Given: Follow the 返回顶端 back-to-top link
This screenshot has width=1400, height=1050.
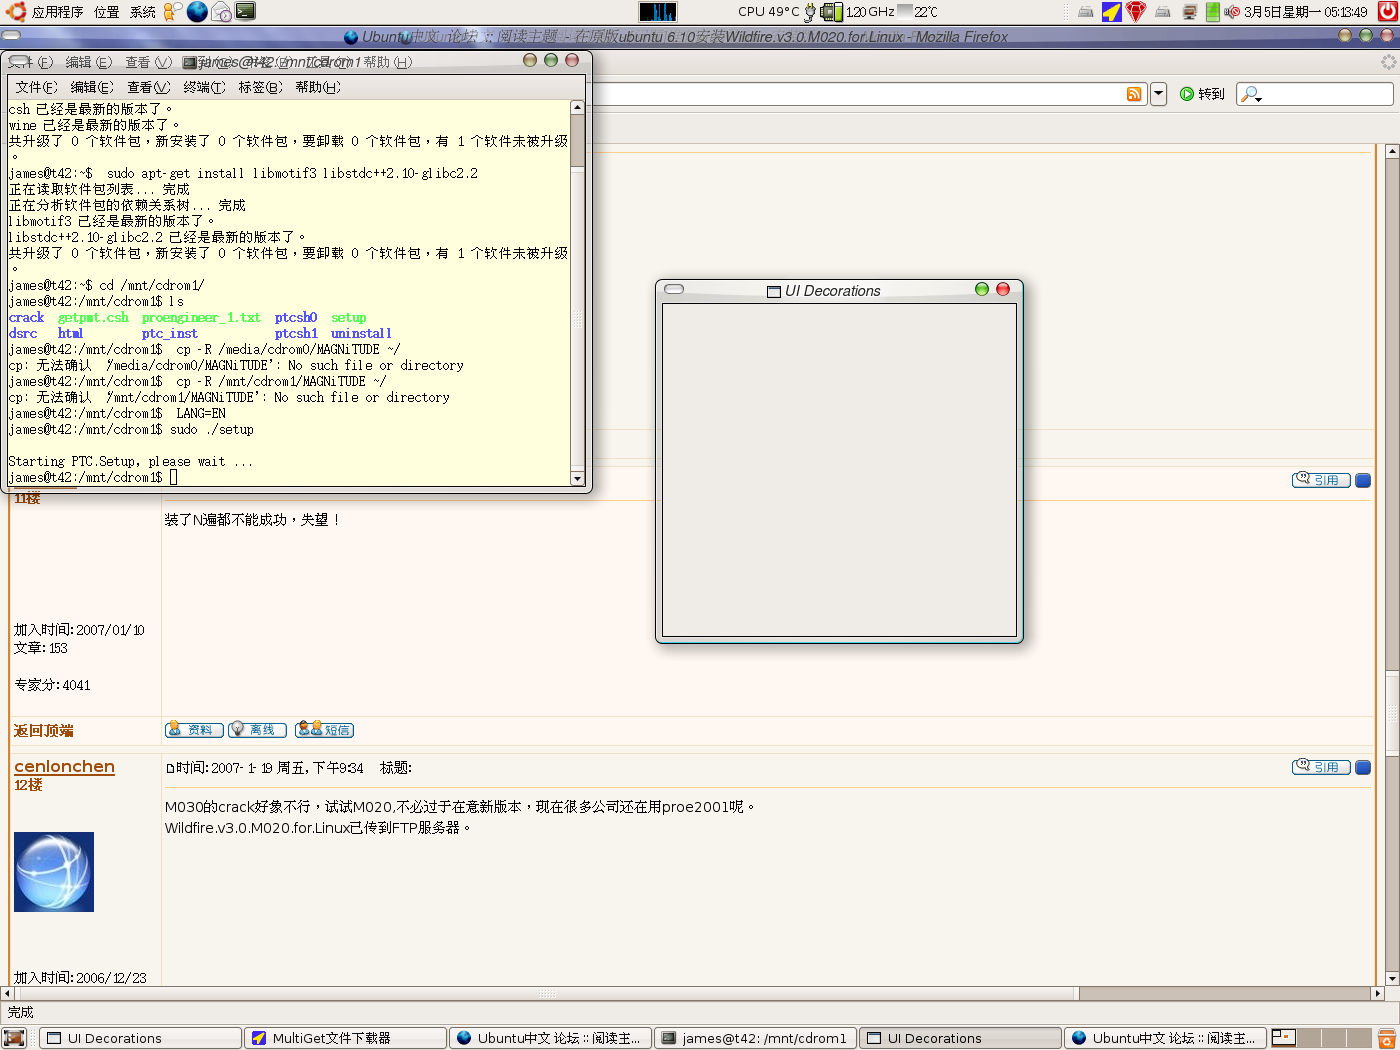Looking at the screenshot, I should 44,731.
